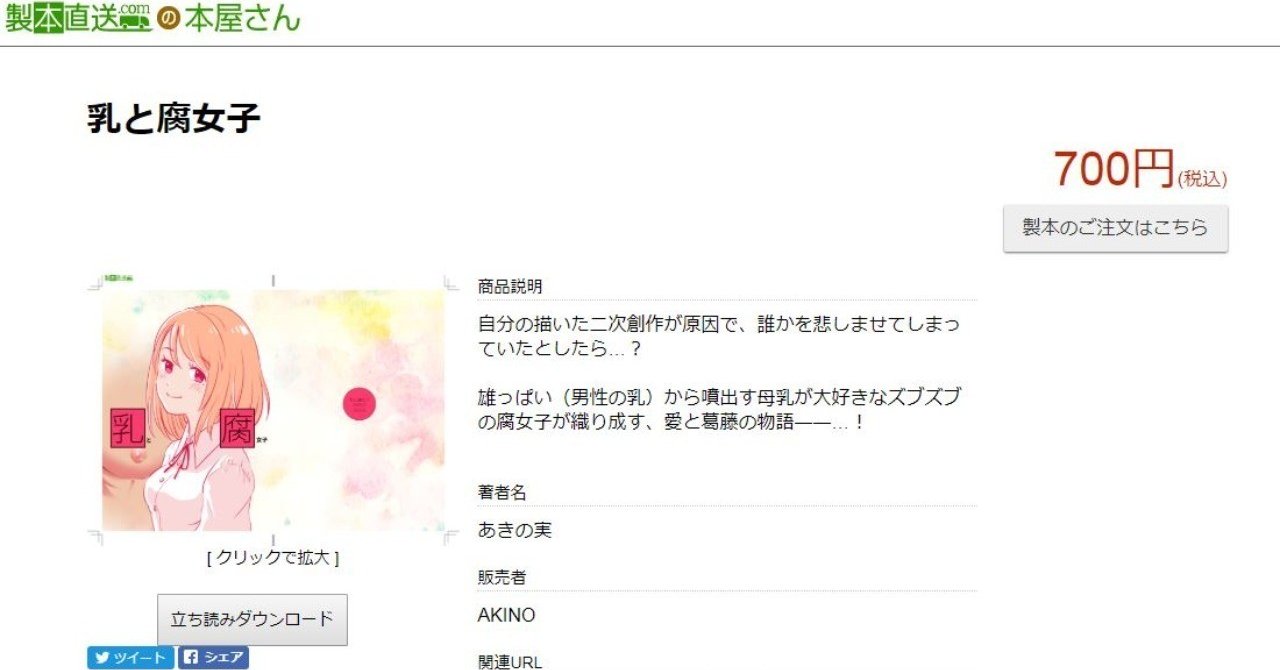Click the red 乳 kanji on cover
Viewport: 1280px width, 670px height.
coord(127,428)
